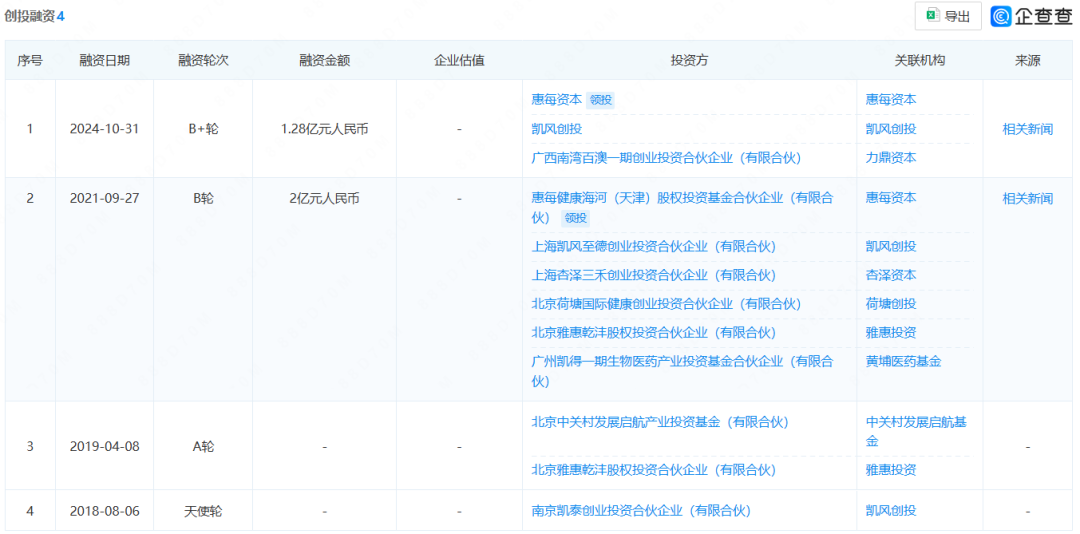1080x534 pixels.
Task: Click the 杏泽资本 institution link
Action: pyautogui.click(x=891, y=276)
